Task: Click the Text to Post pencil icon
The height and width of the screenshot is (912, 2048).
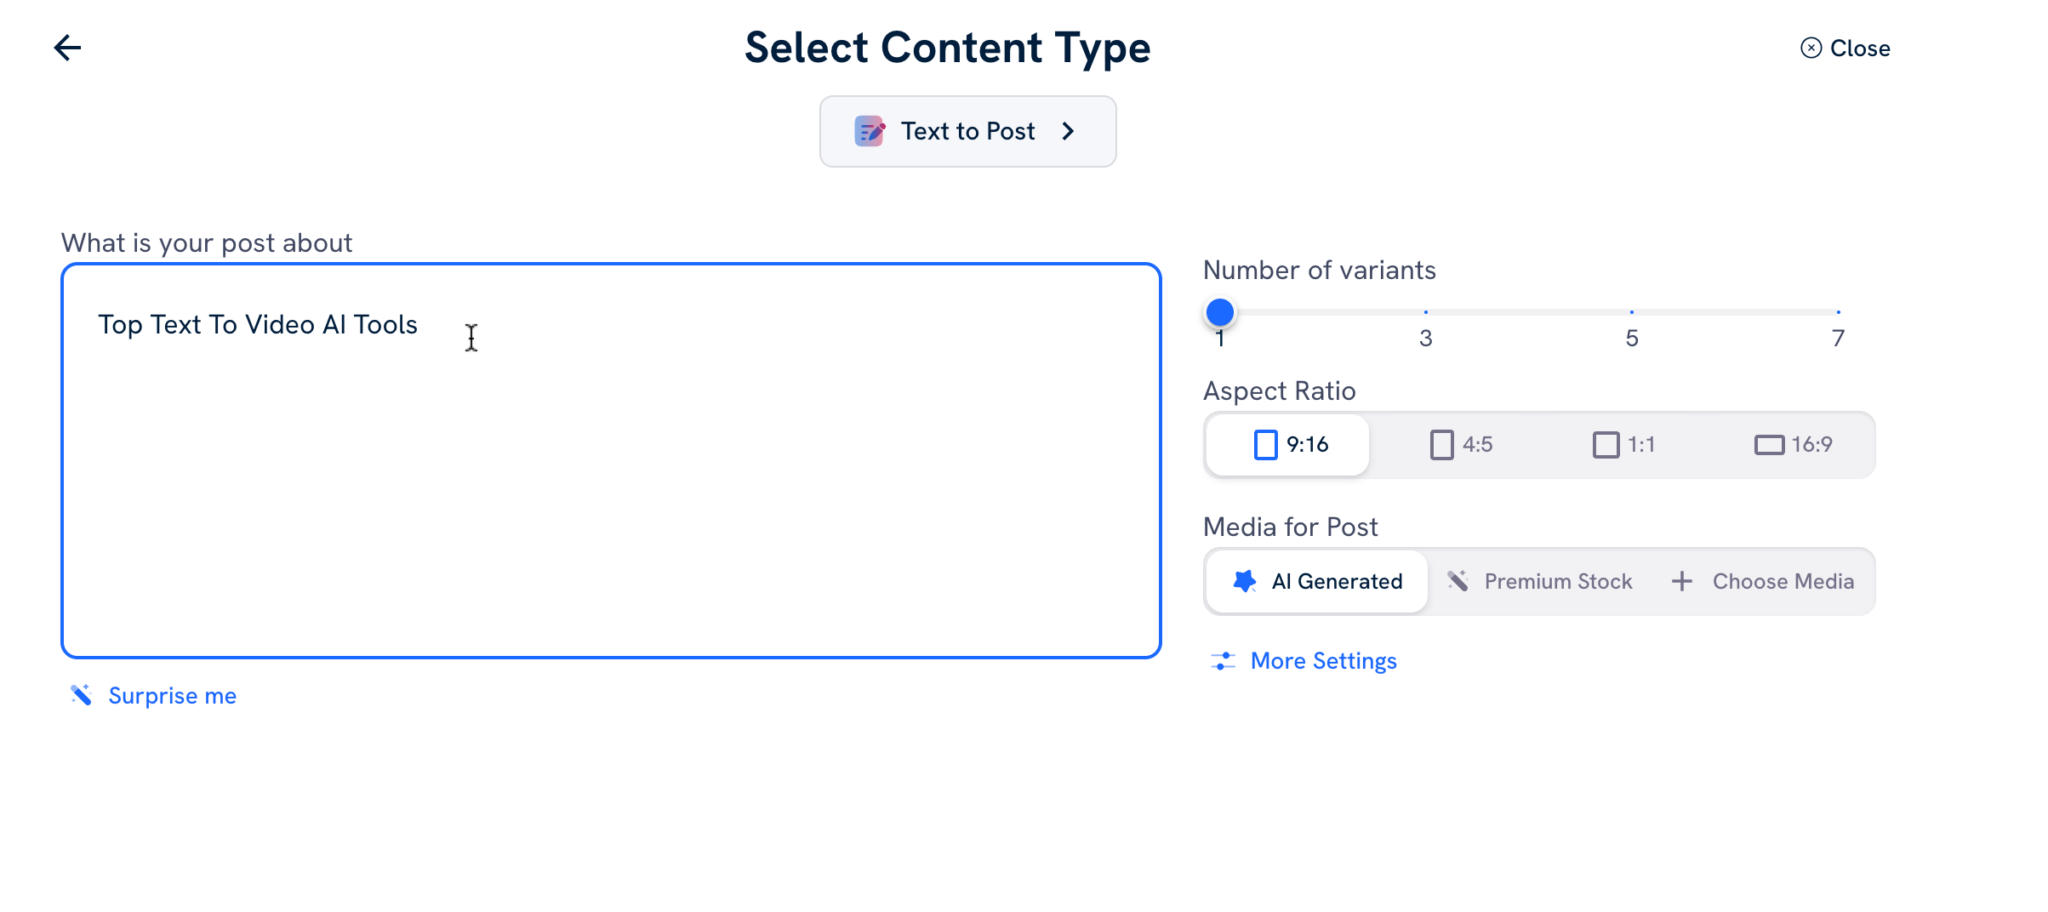Action: 869,130
